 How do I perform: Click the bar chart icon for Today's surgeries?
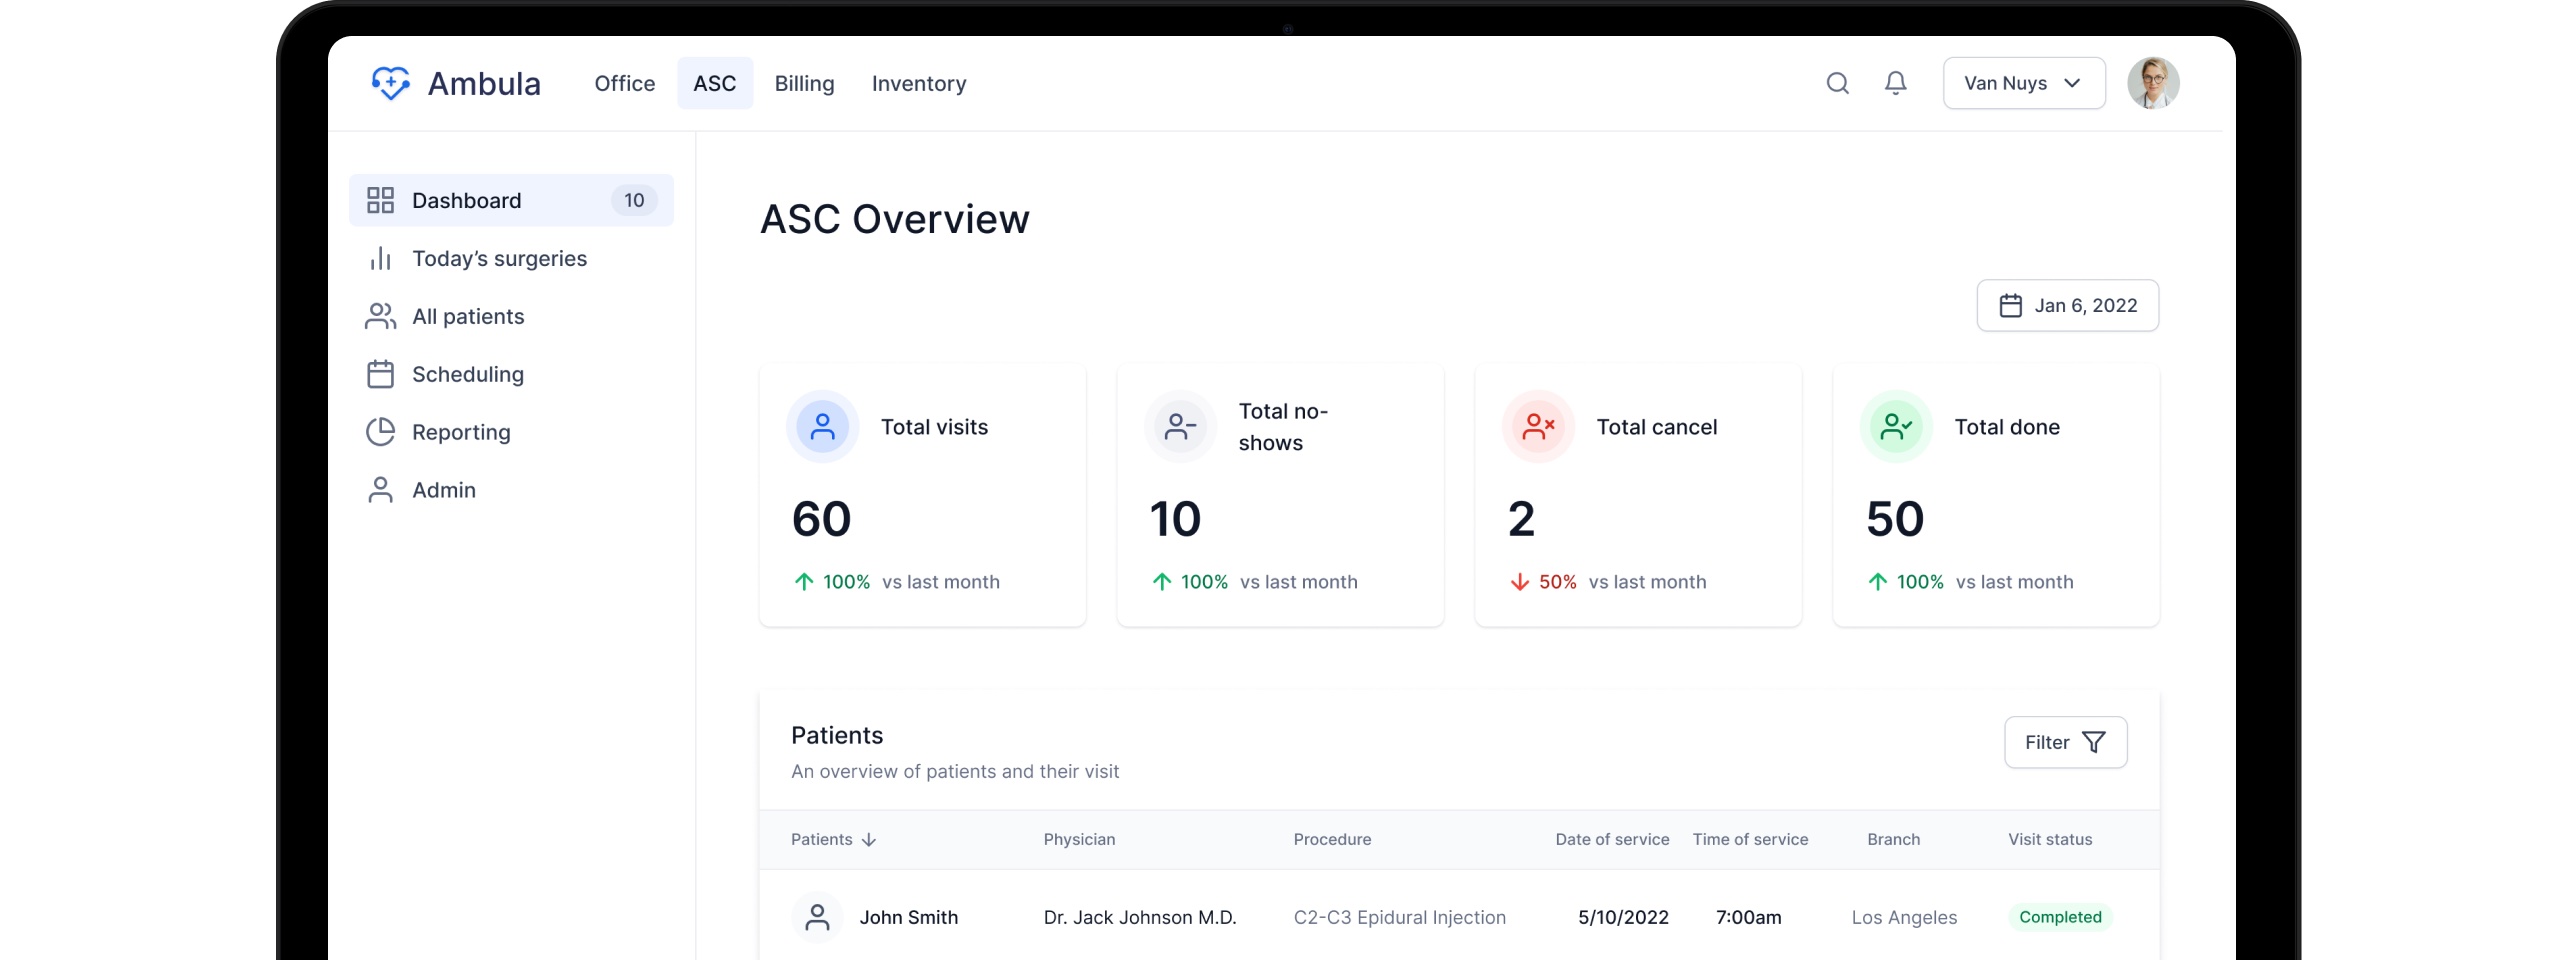(x=380, y=258)
